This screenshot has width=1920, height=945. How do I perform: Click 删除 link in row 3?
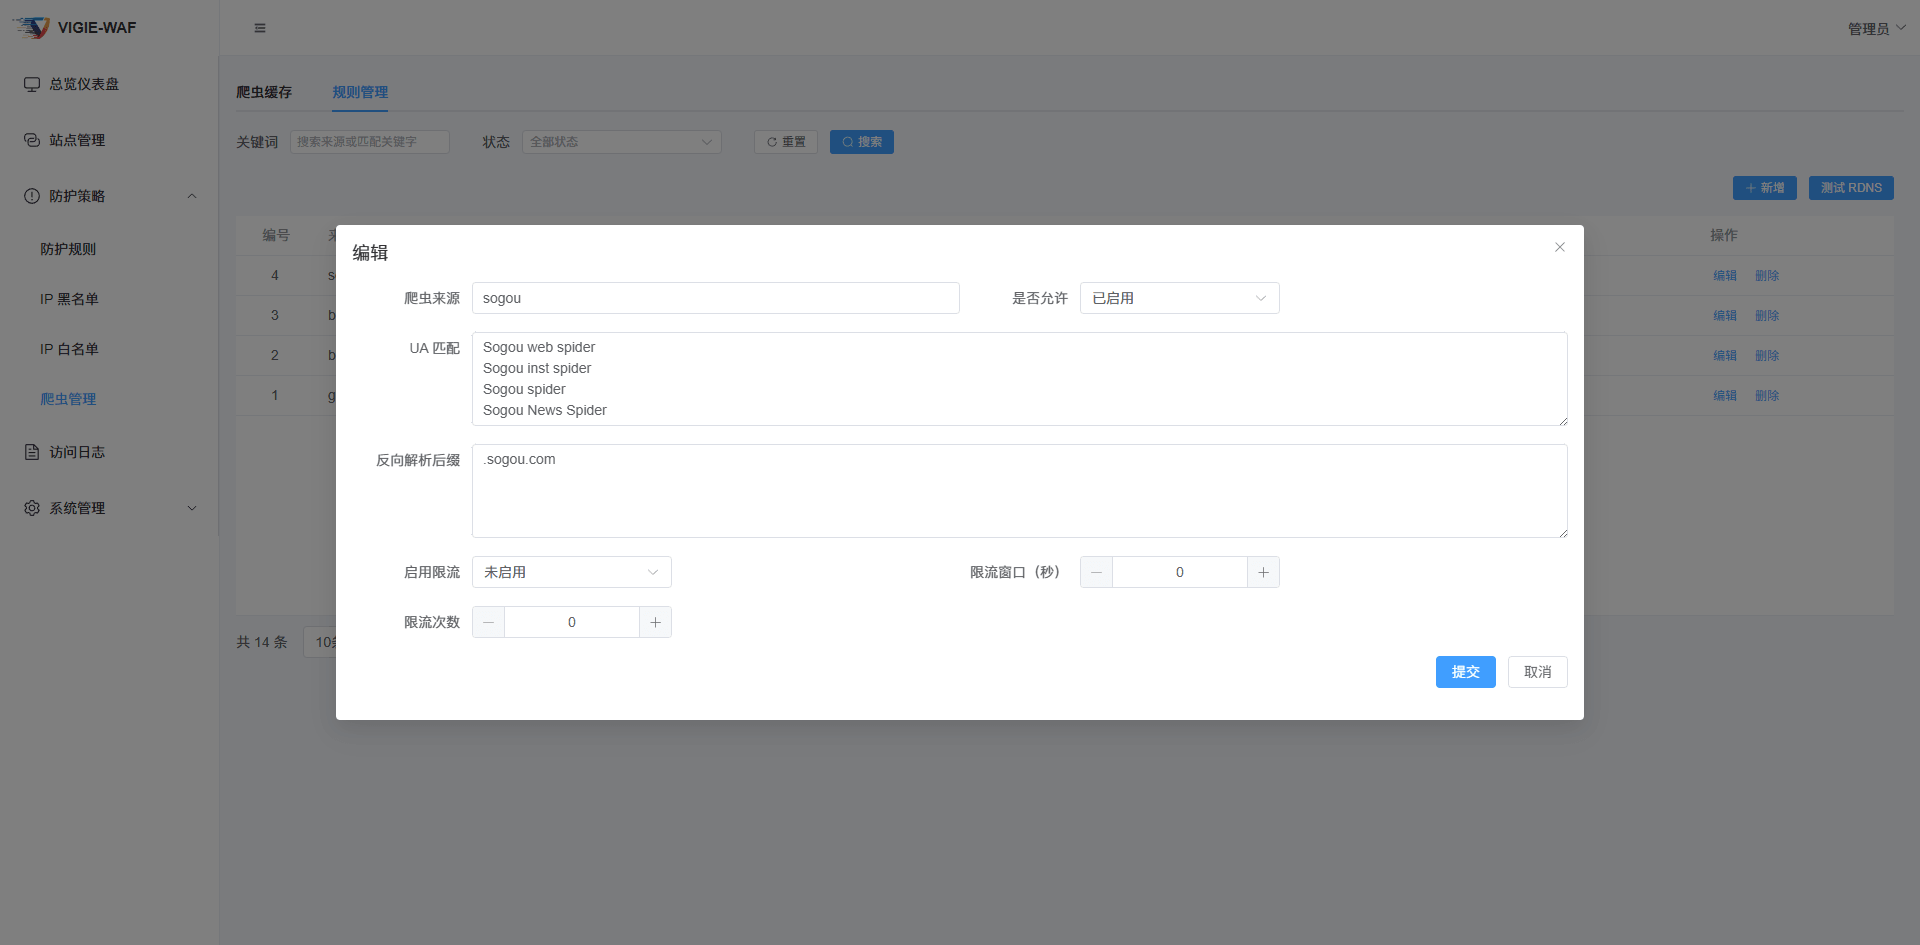(1767, 316)
